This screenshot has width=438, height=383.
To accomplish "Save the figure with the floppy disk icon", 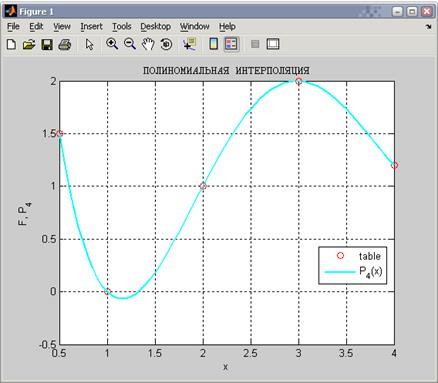I will (x=47, y=44).
